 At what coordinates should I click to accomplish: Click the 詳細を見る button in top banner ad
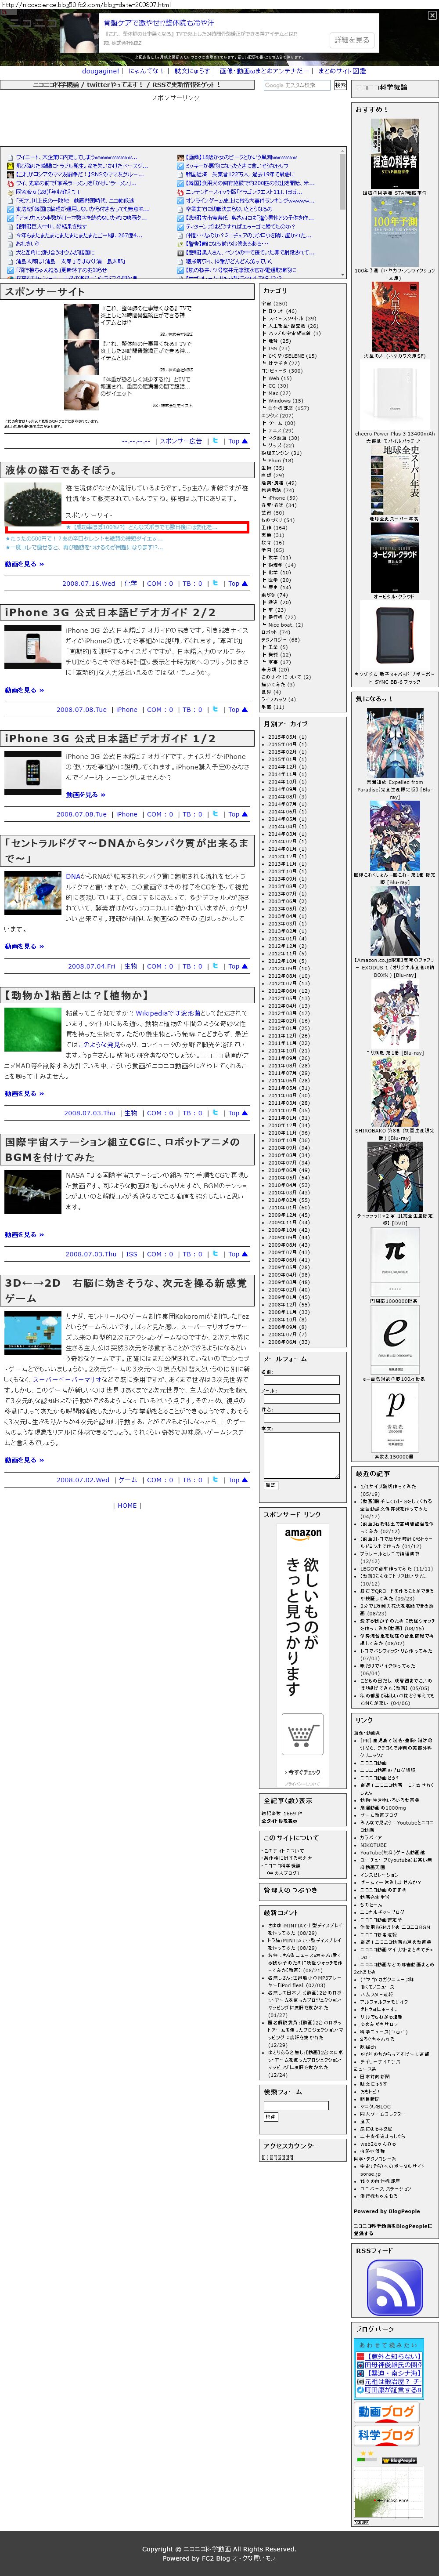[351, 40]
